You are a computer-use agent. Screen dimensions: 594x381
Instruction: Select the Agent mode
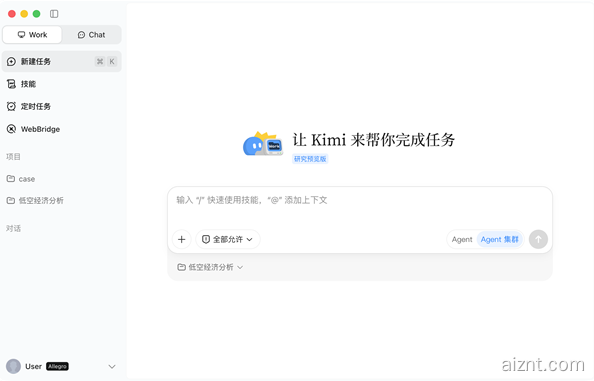point(462,239)
